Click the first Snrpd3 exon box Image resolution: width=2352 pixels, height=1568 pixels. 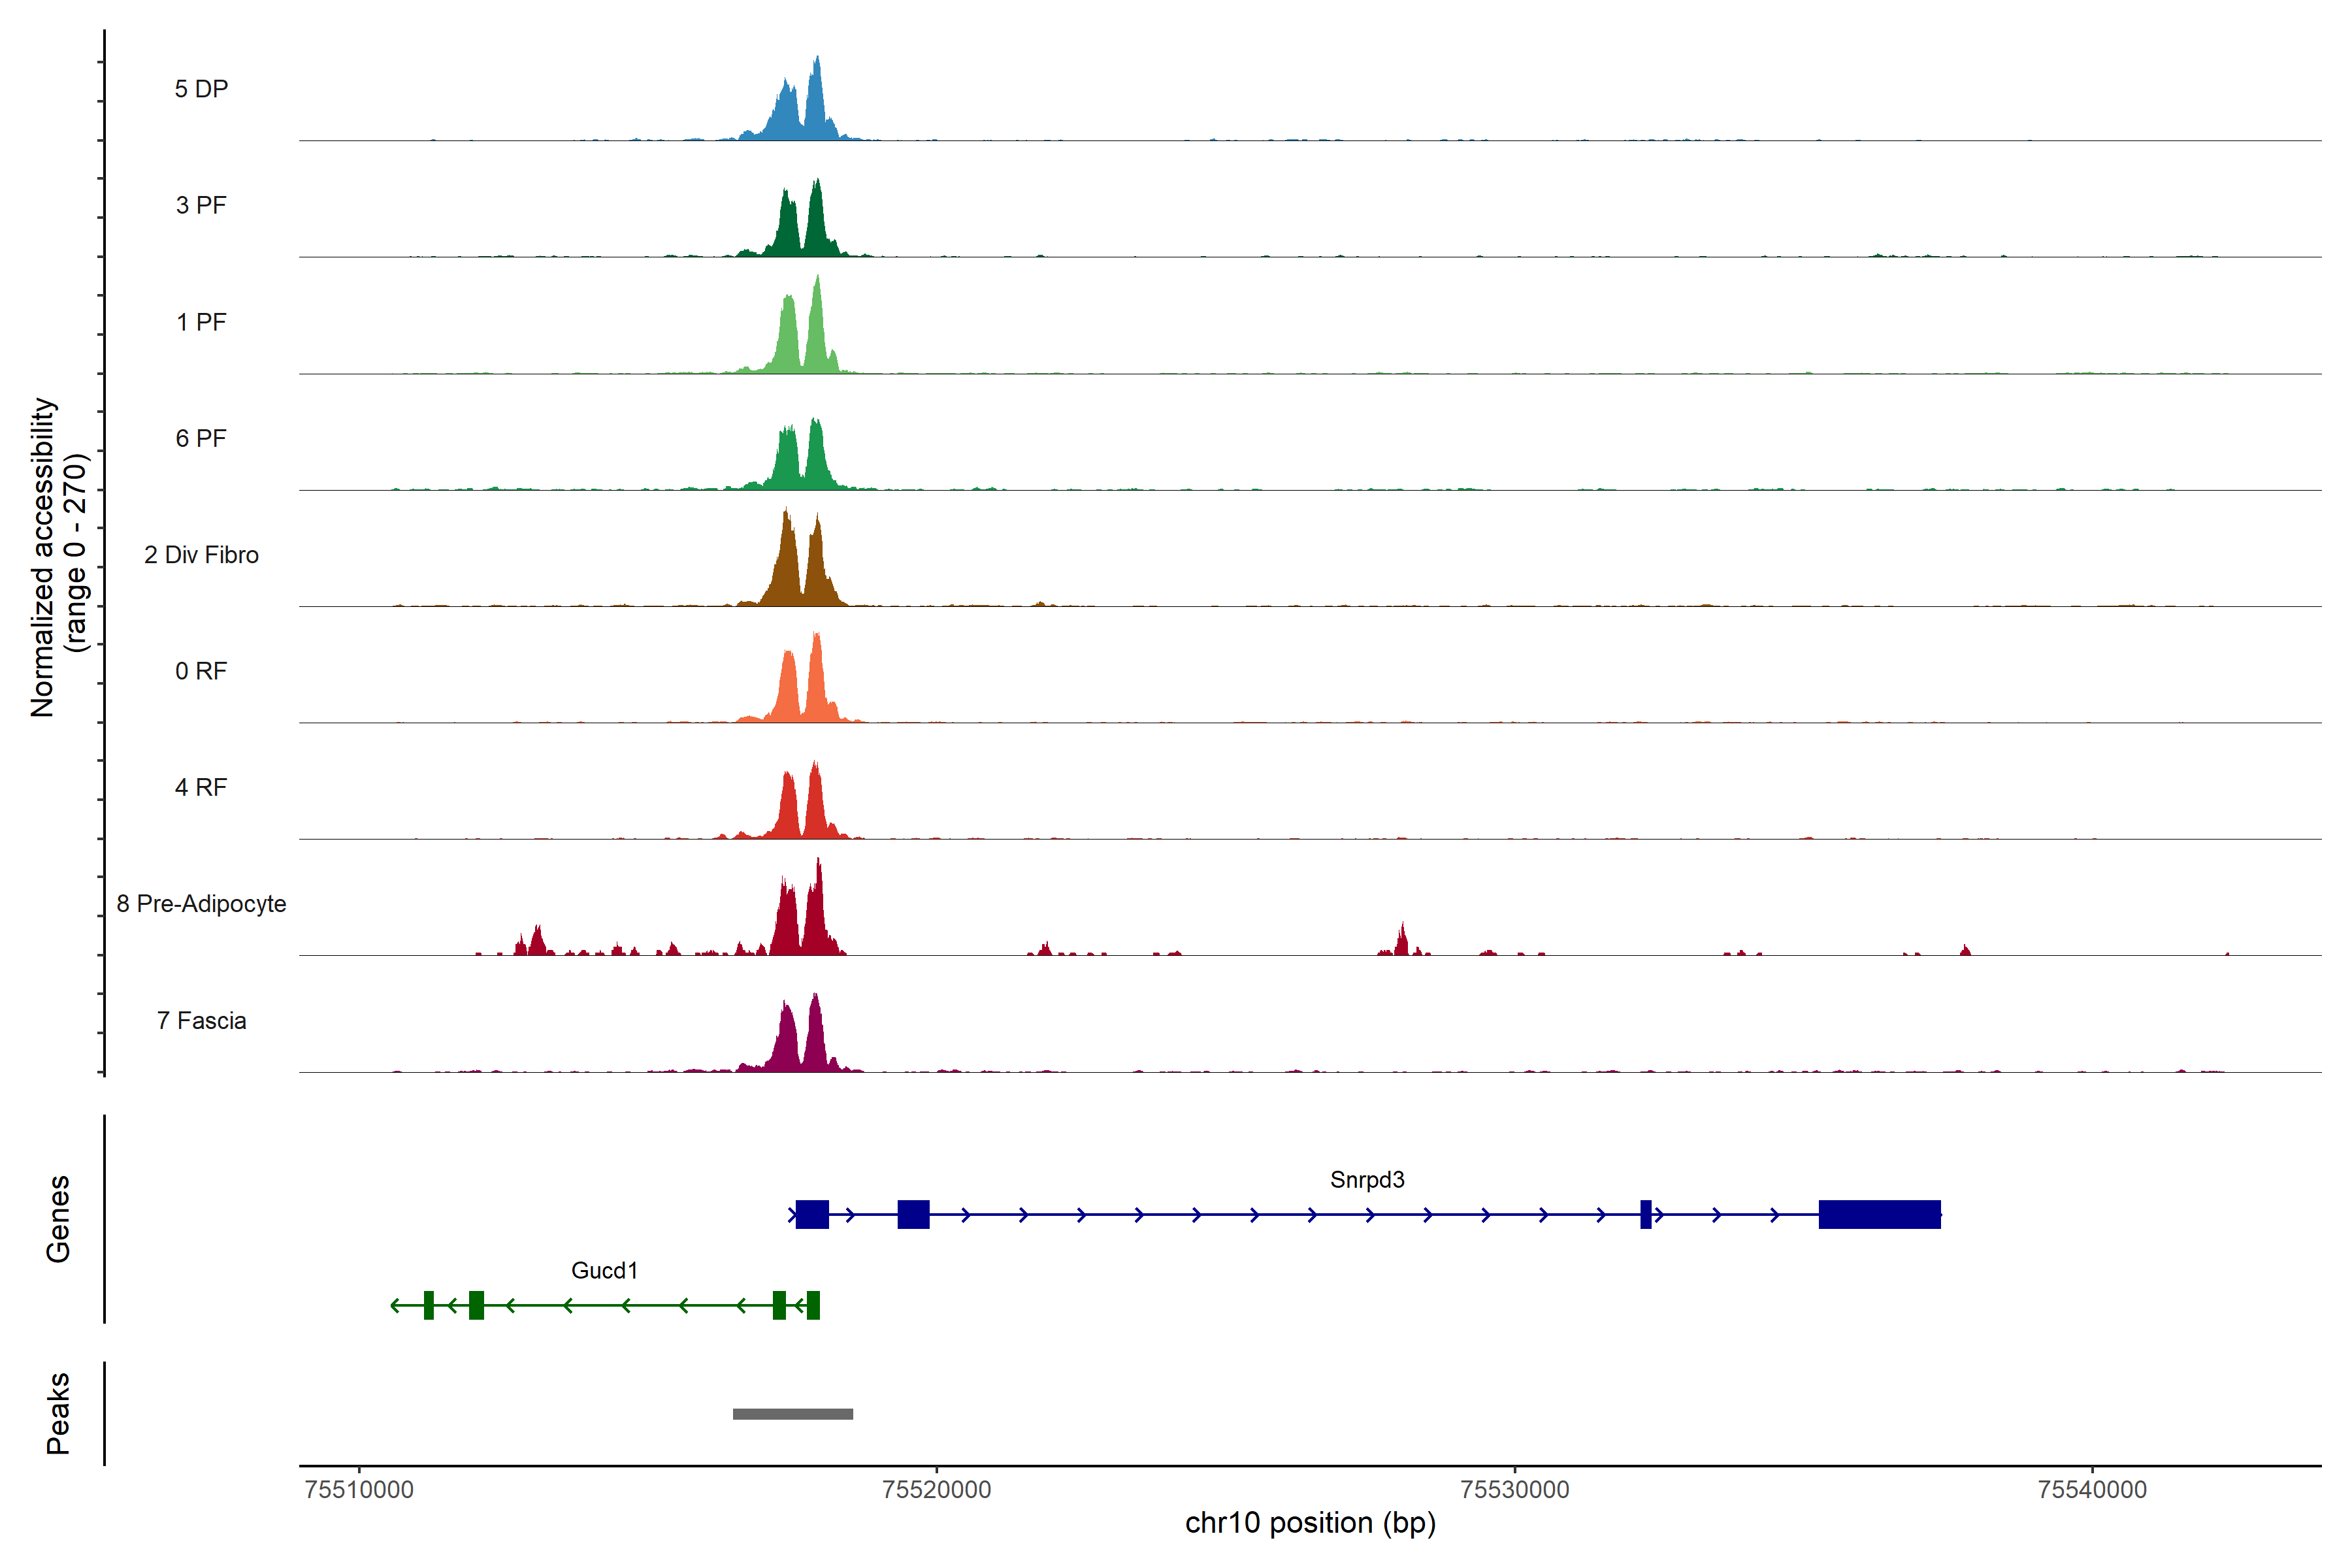coord(812,1214)
